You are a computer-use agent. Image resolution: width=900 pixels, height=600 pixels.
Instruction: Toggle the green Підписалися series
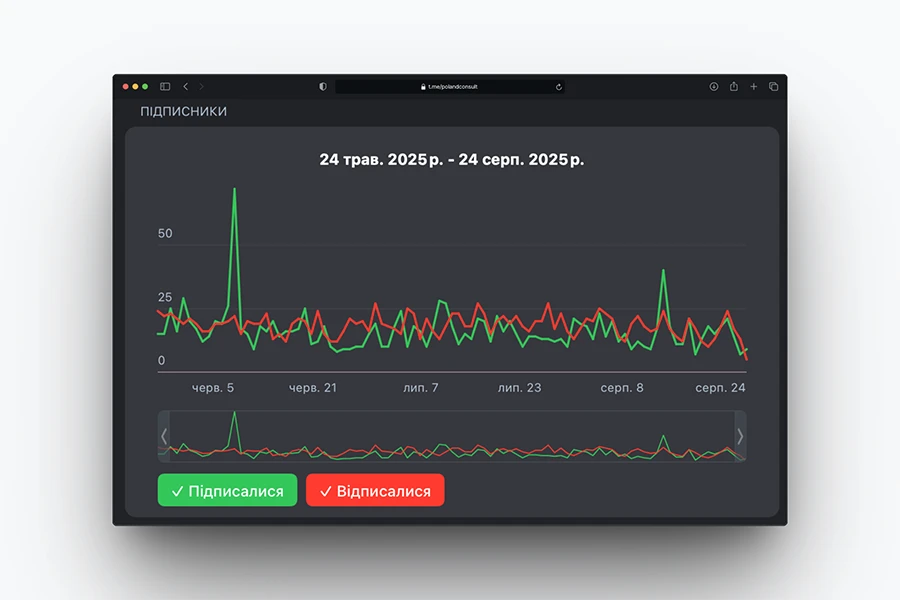(x=227, y=491)
